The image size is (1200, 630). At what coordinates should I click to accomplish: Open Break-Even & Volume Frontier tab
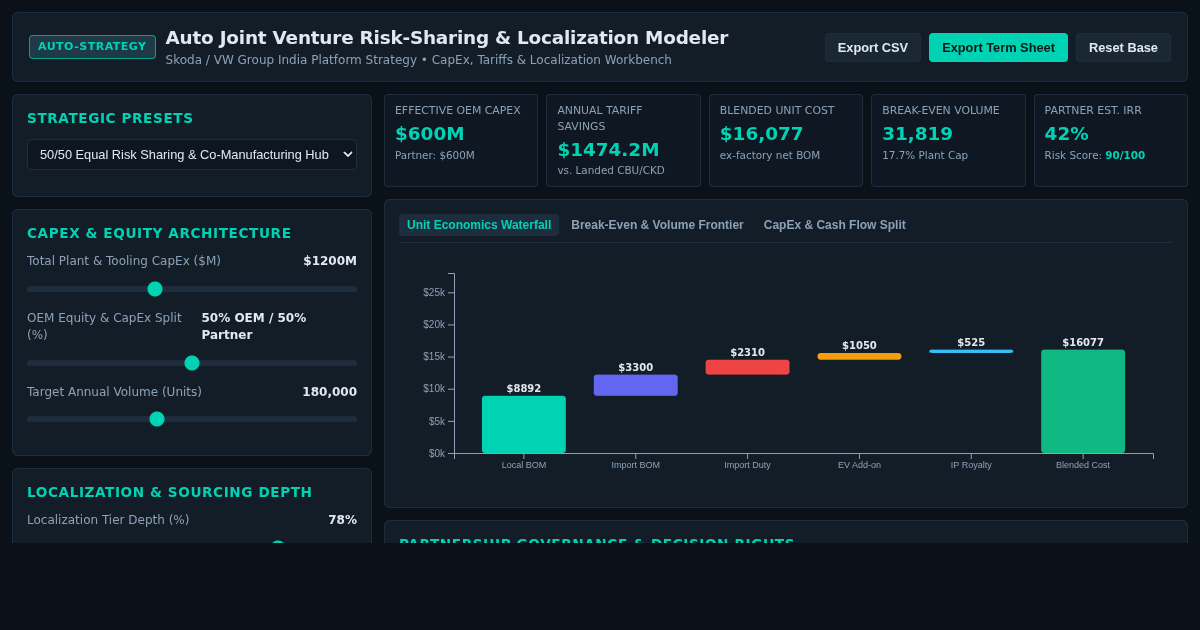(657, 225)
